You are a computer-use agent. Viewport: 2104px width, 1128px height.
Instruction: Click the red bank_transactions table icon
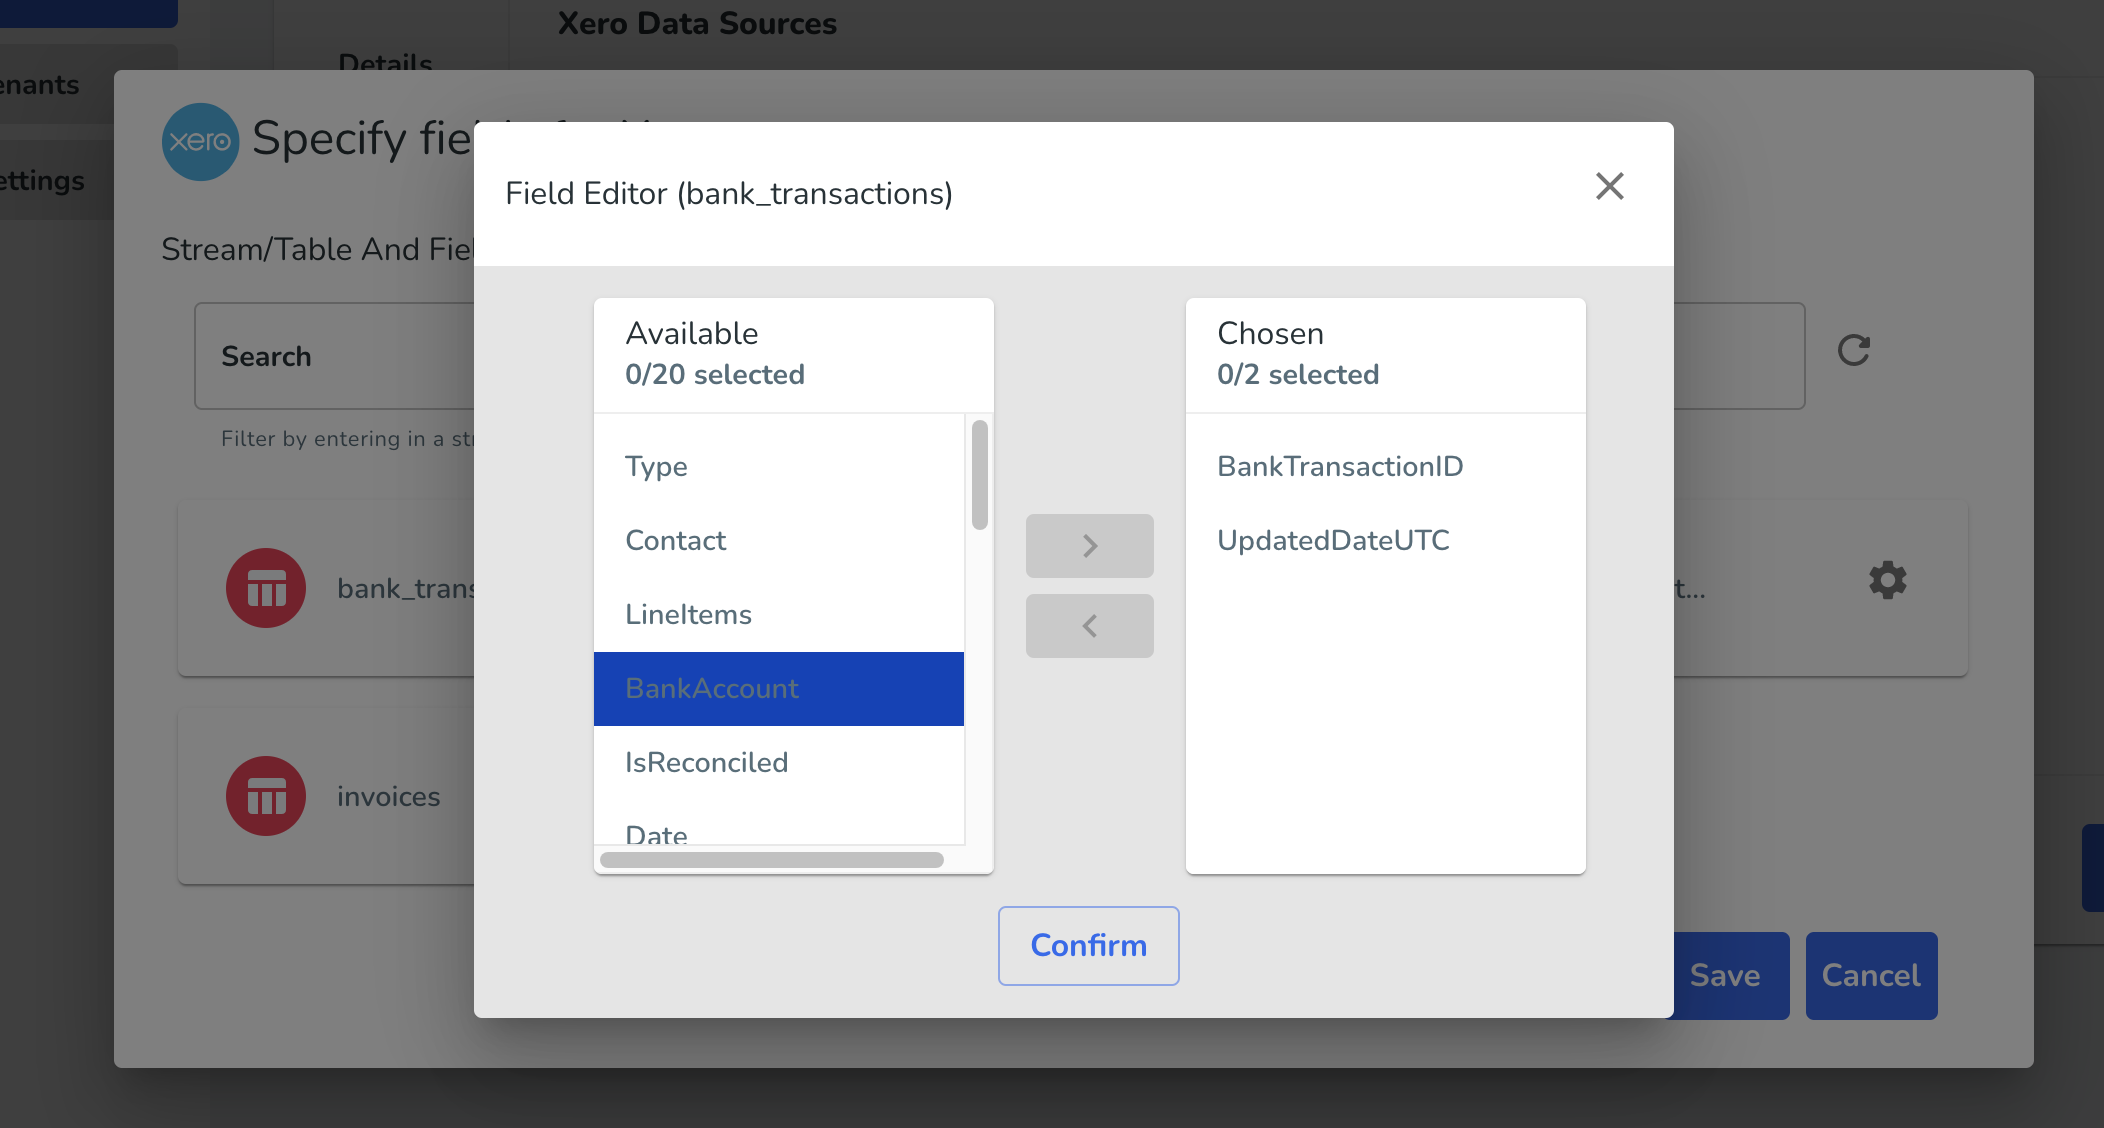coord(266,588)
